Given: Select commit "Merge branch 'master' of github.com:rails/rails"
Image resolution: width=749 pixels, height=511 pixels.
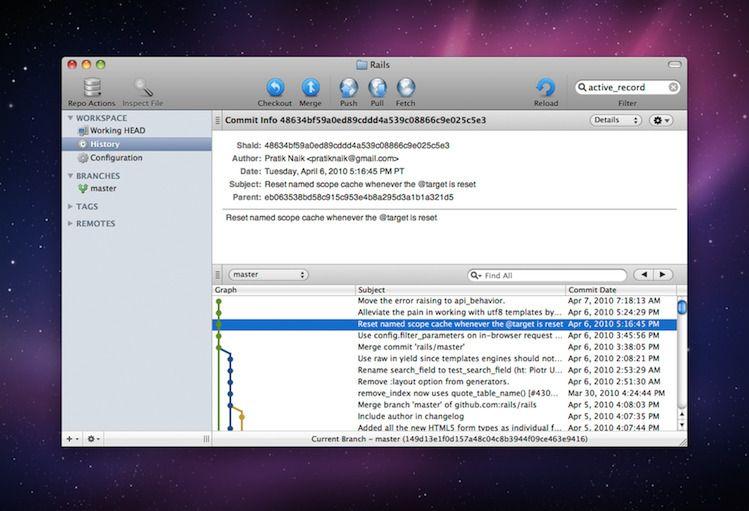Looking at the screenshot, I should (444, 405).
